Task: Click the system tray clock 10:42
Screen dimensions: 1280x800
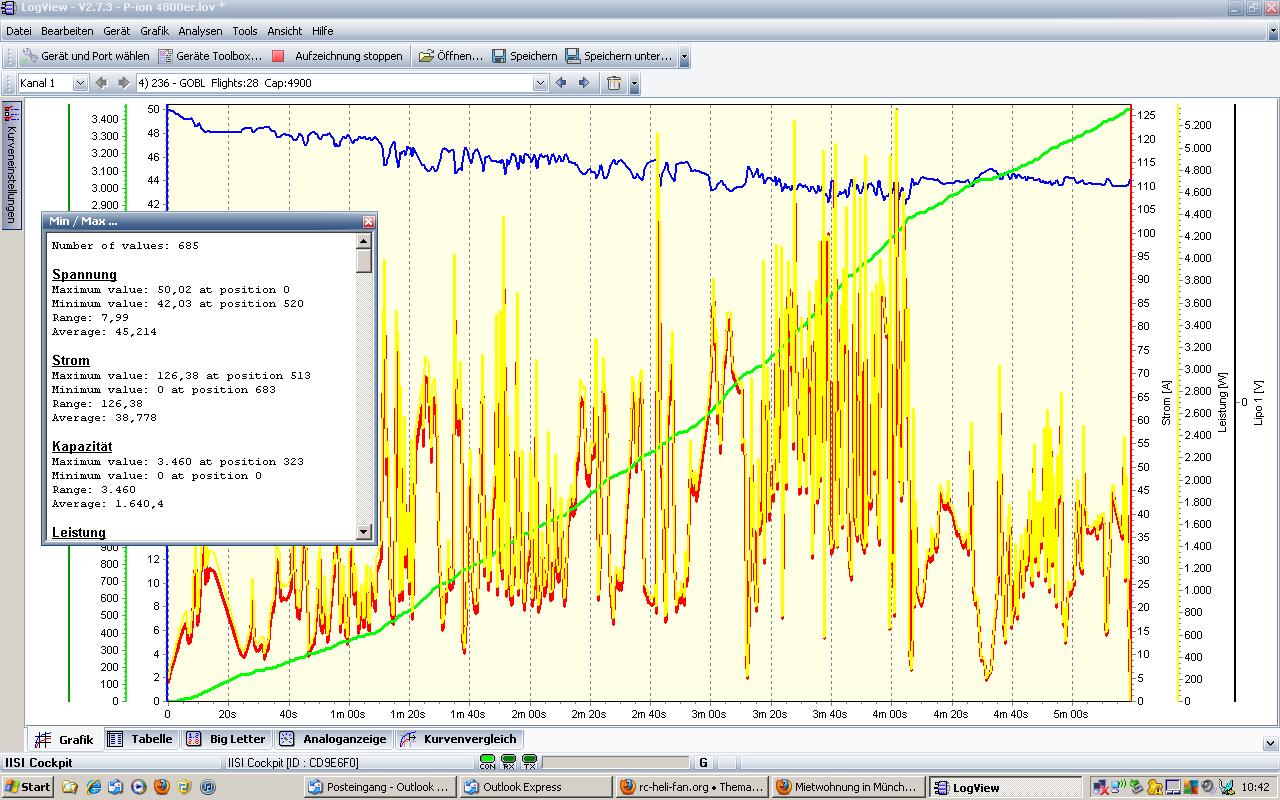Action: [x=1255, y=787]
